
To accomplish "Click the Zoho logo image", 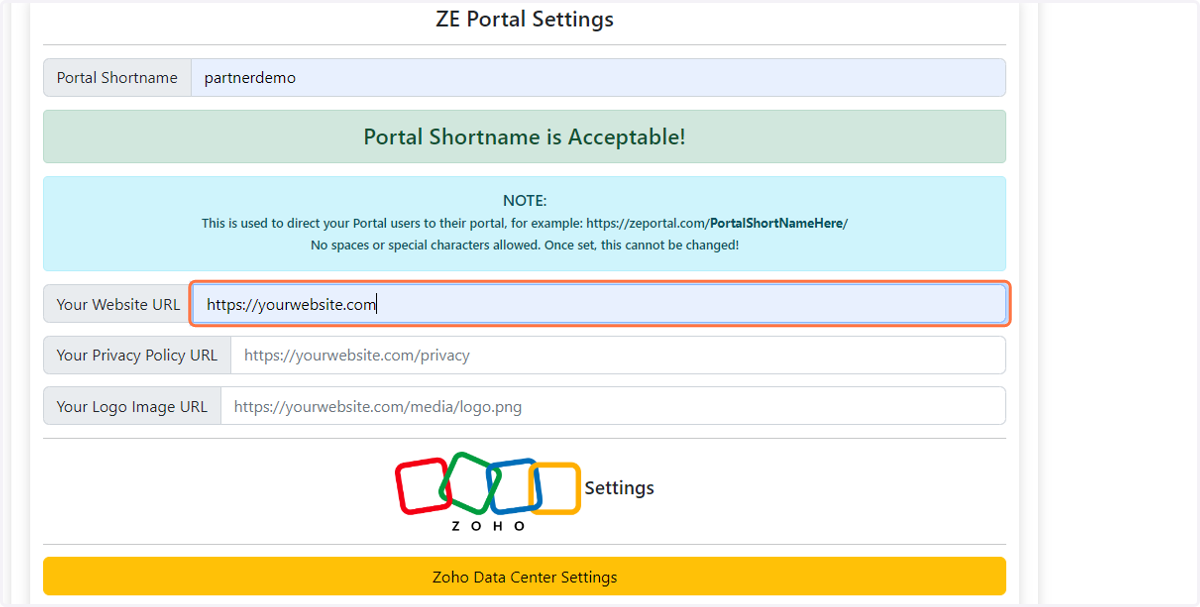I will 488,491.
